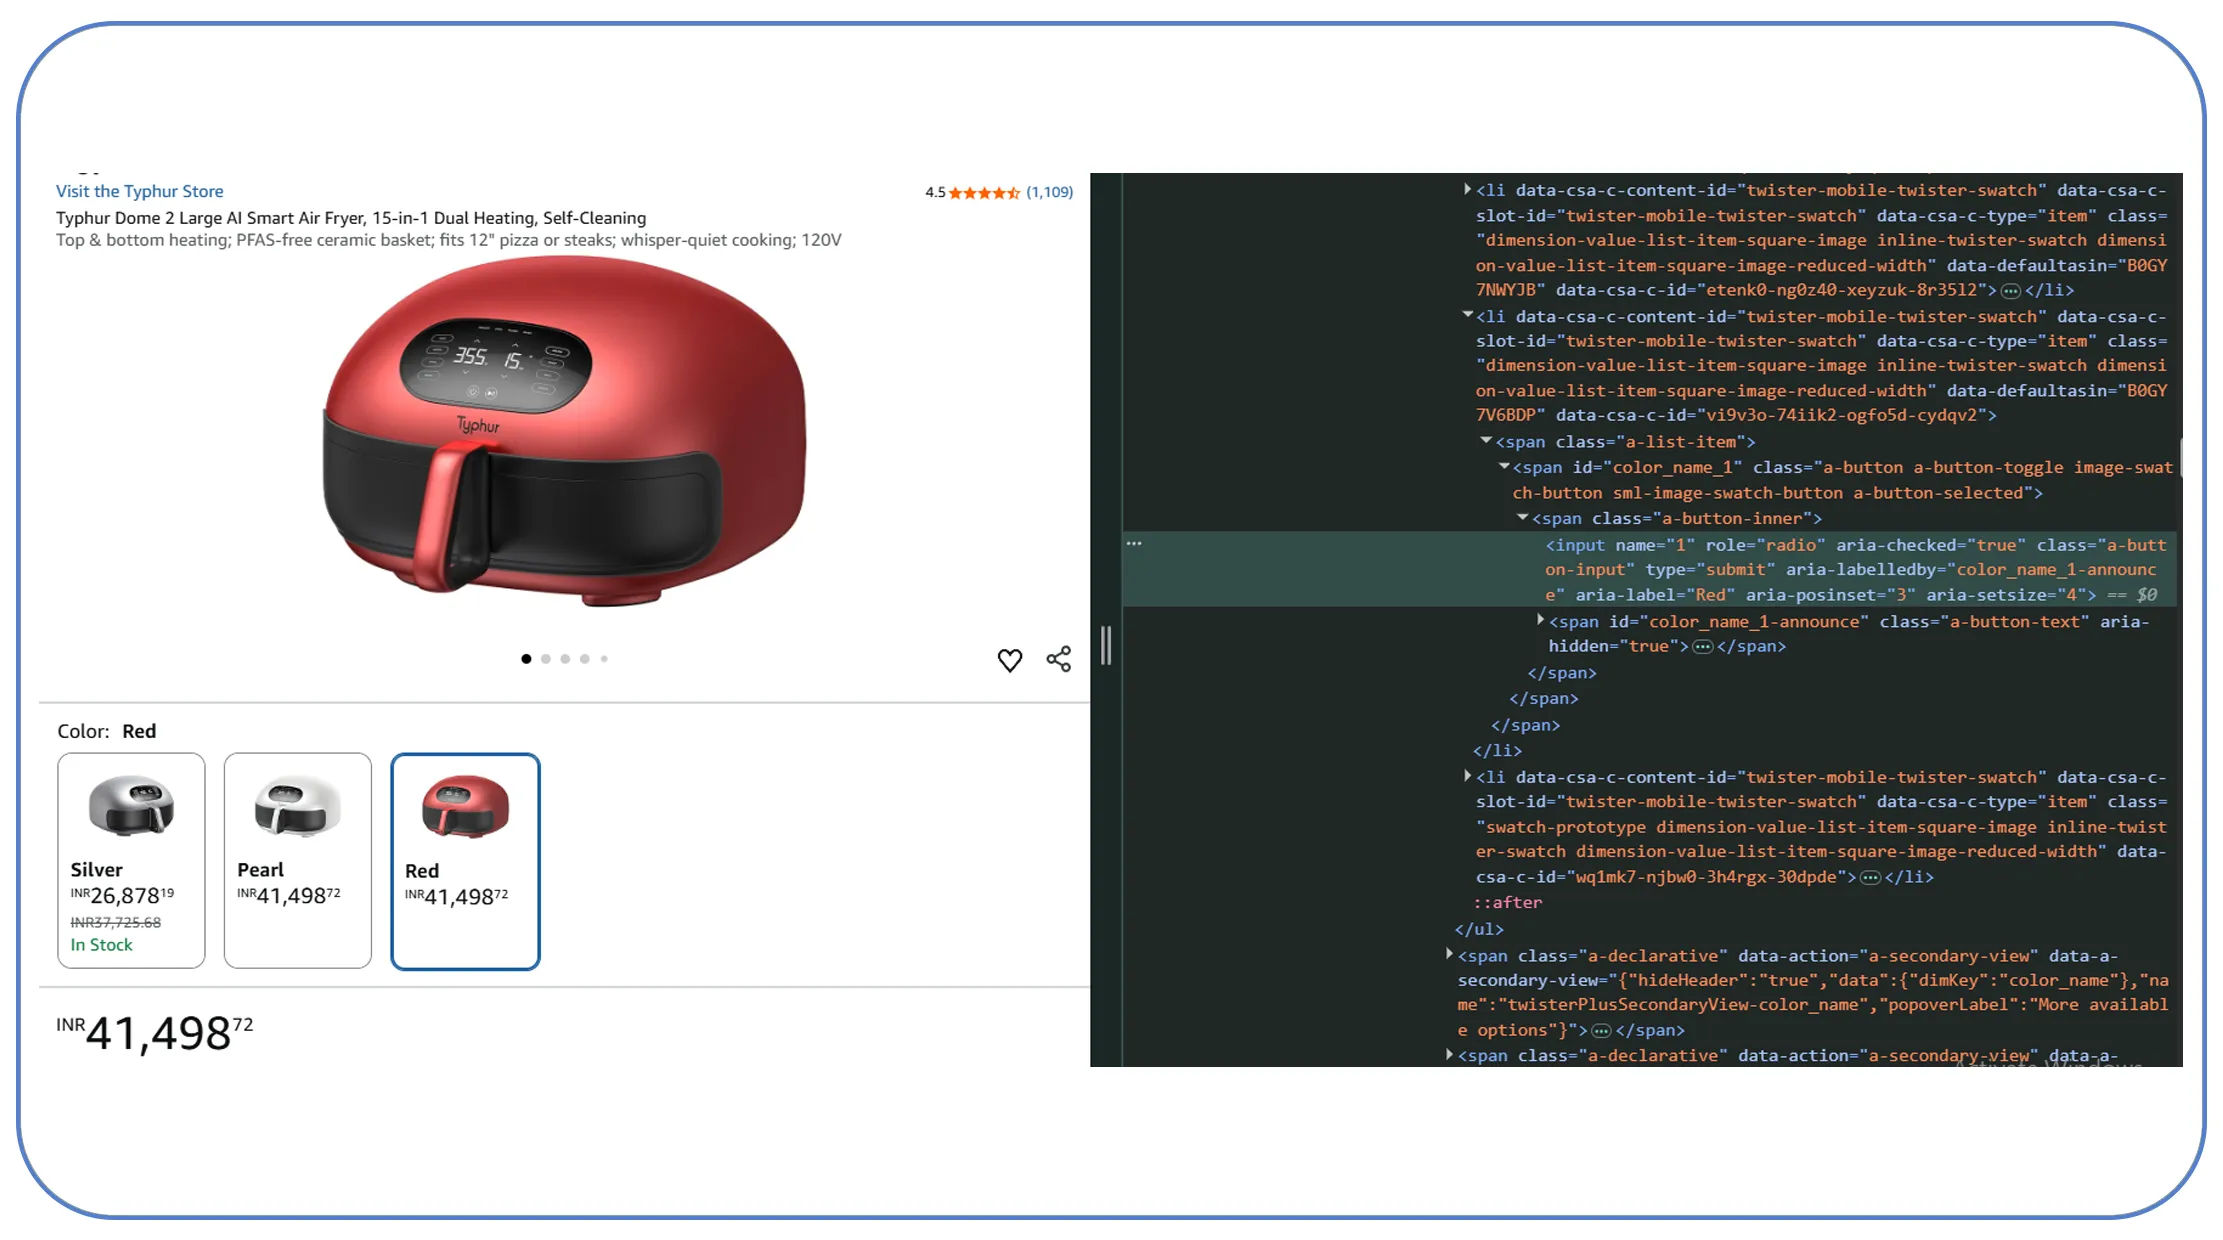Expand the last a-declarative span at the bottom
This screenshot has width=2223, height=1240.
(1449, 1055)
